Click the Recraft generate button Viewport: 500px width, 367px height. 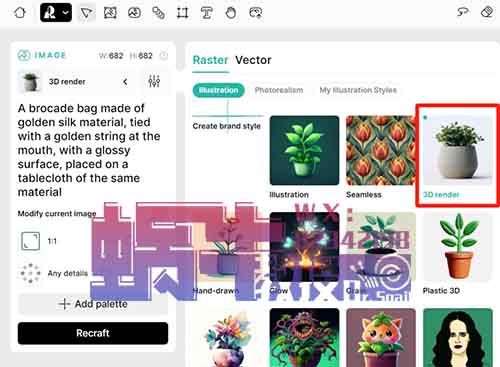(x=93, y=333)
